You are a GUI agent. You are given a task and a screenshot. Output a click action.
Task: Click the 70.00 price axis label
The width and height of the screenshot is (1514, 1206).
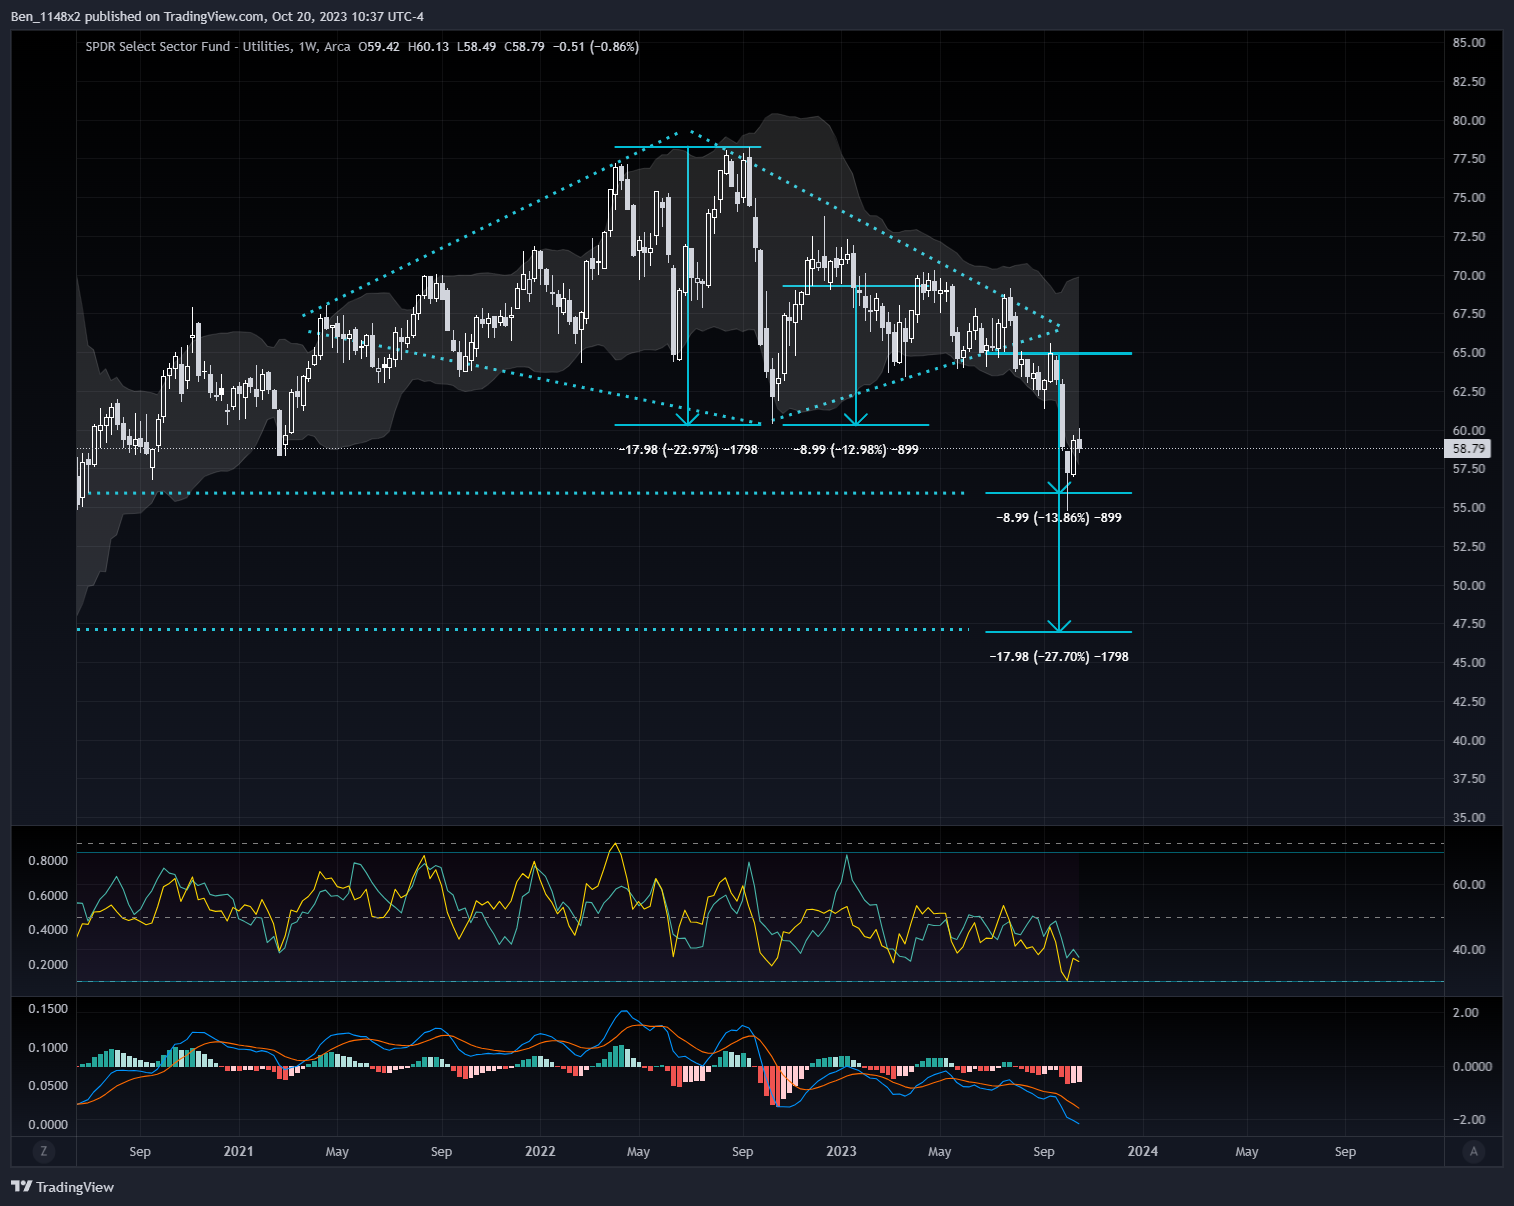tap(1468, 276)
